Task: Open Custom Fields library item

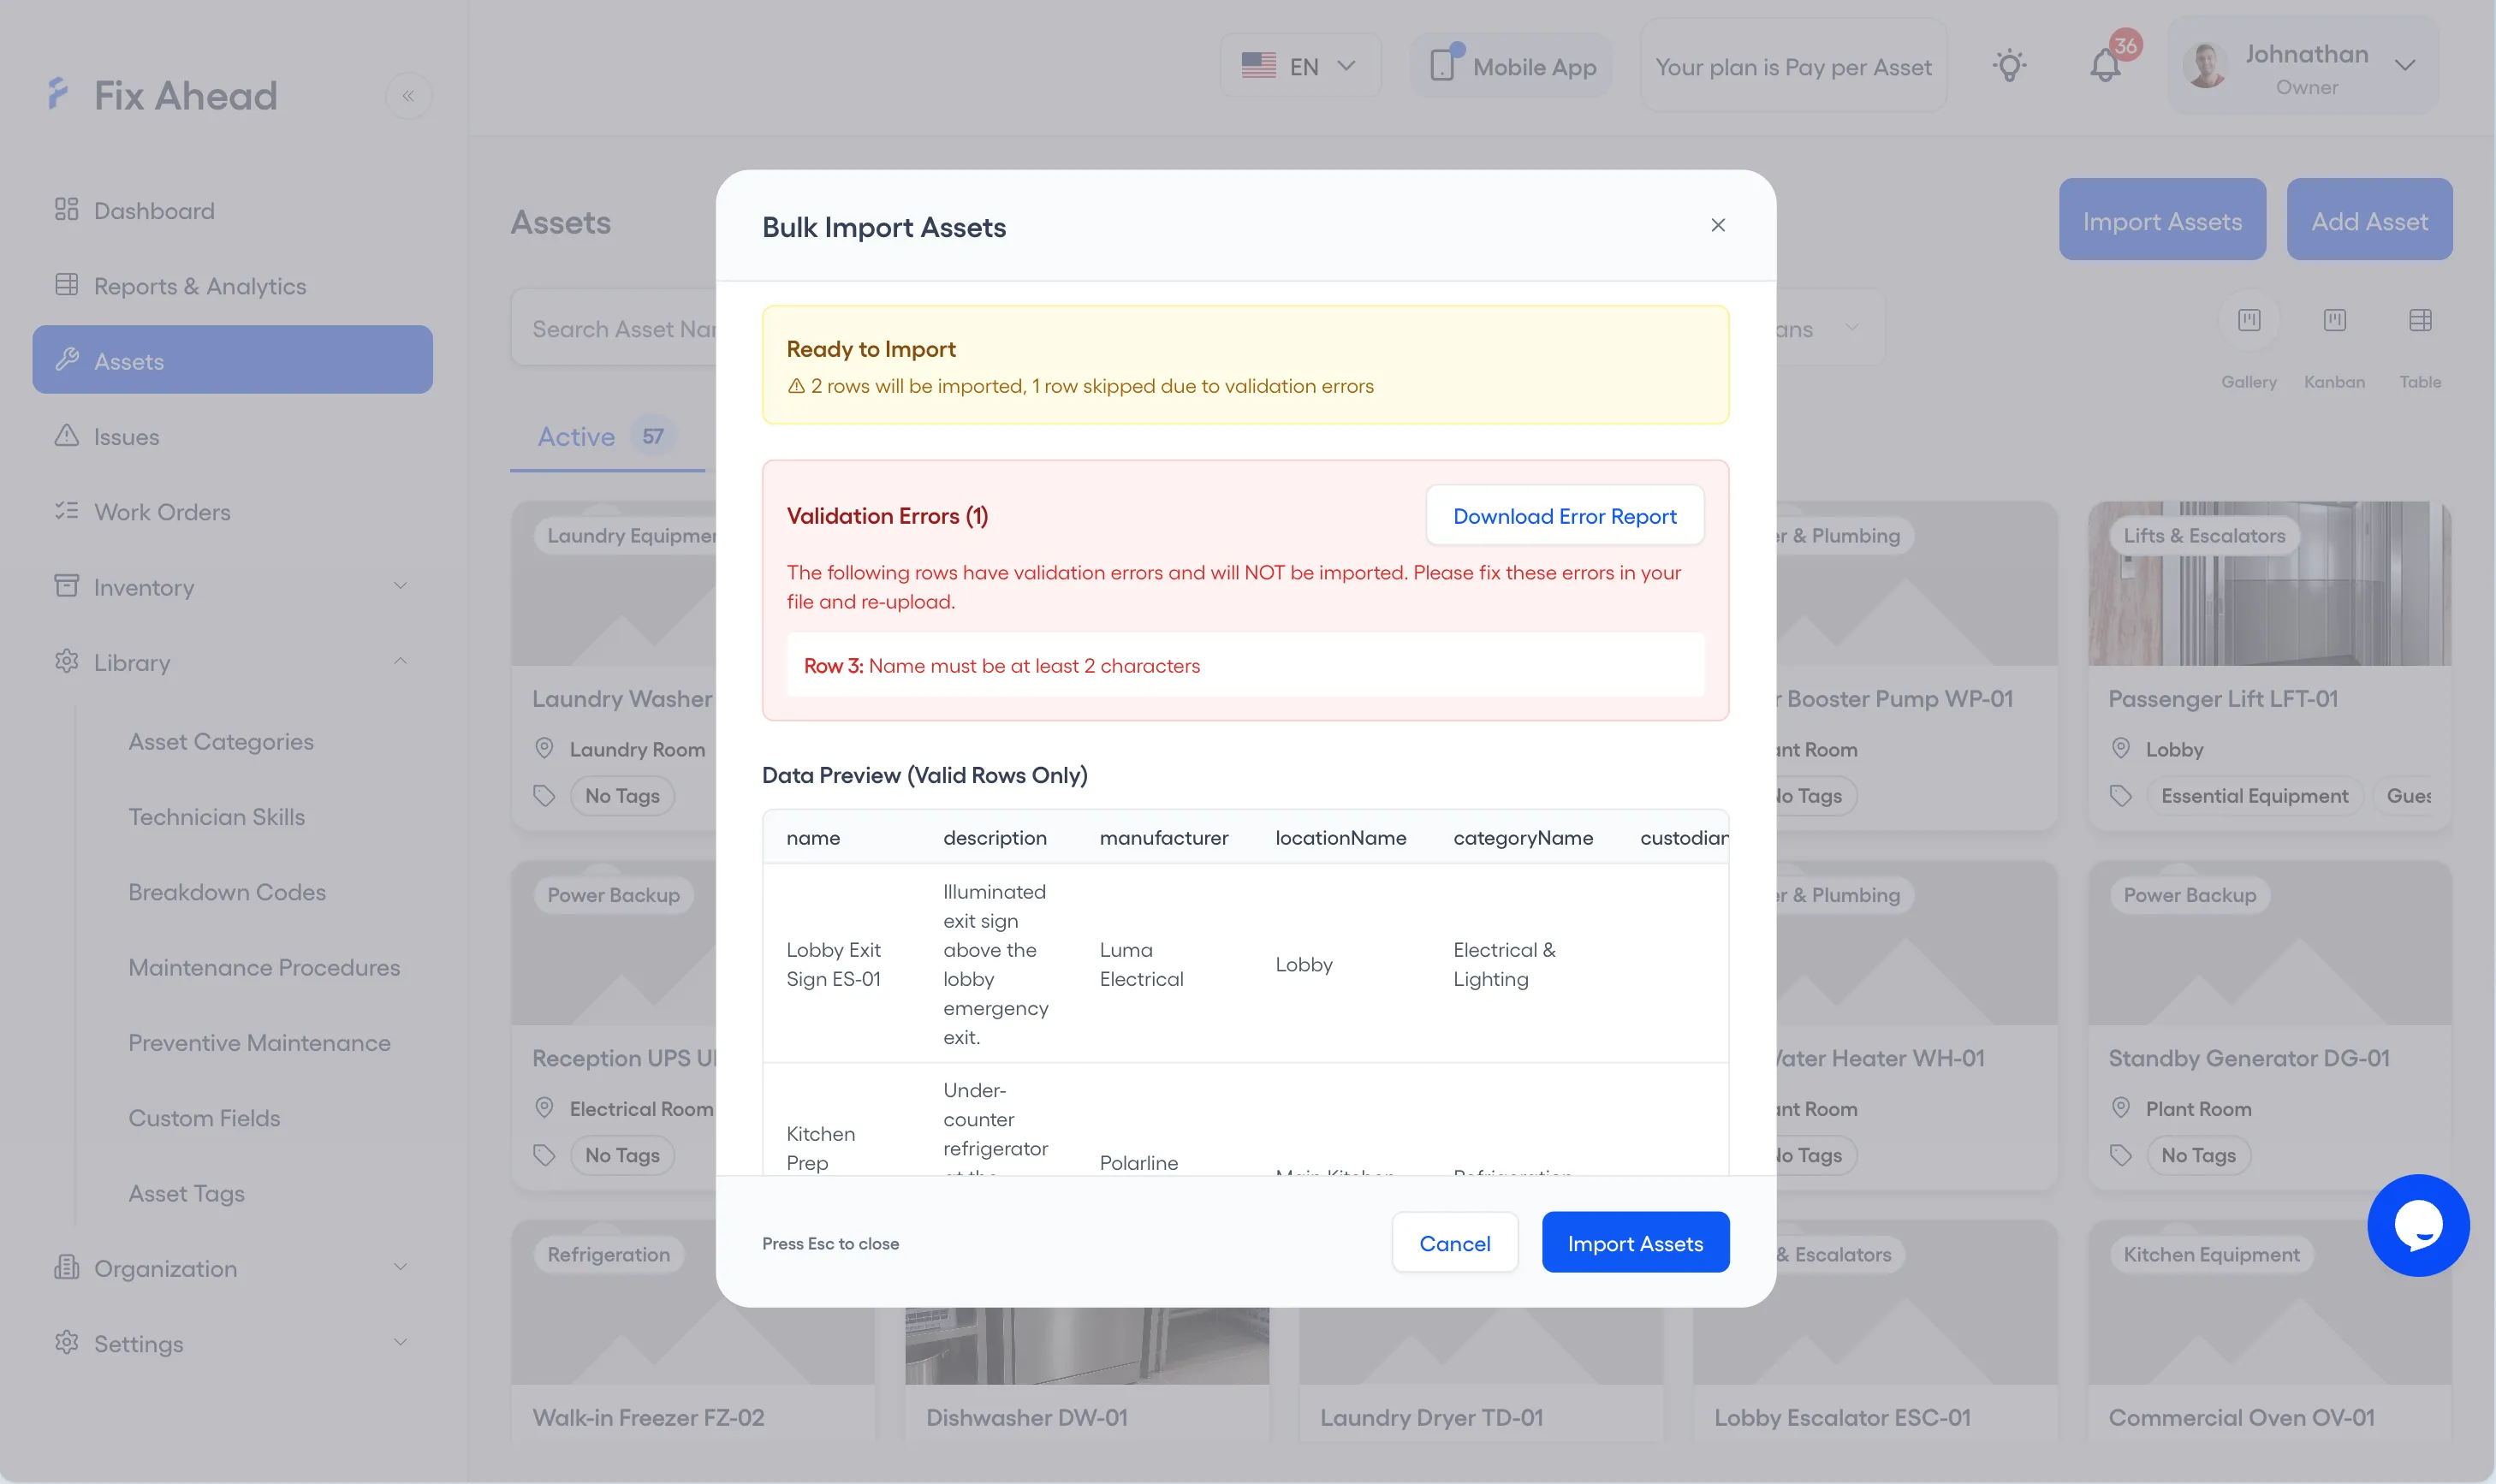Action: click(x=204, y=1118)
